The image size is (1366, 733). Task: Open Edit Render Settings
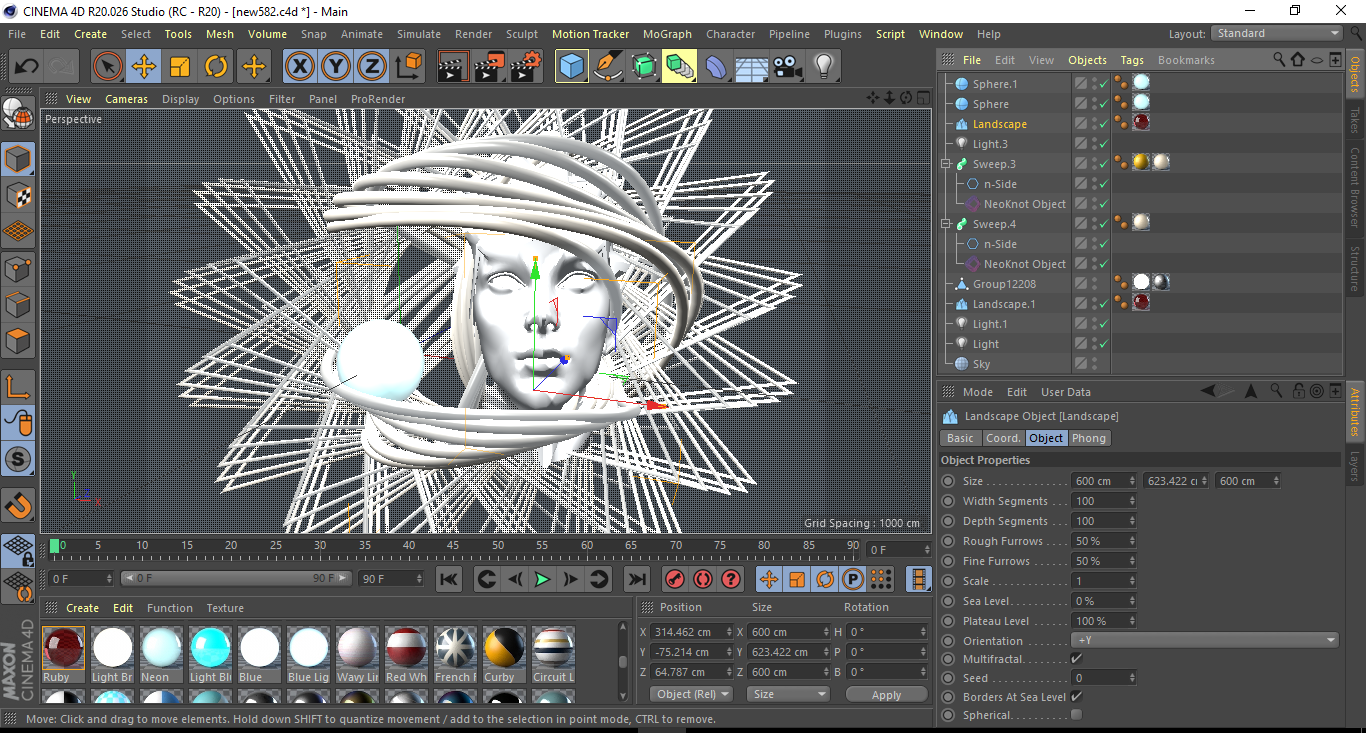[526, 67]
